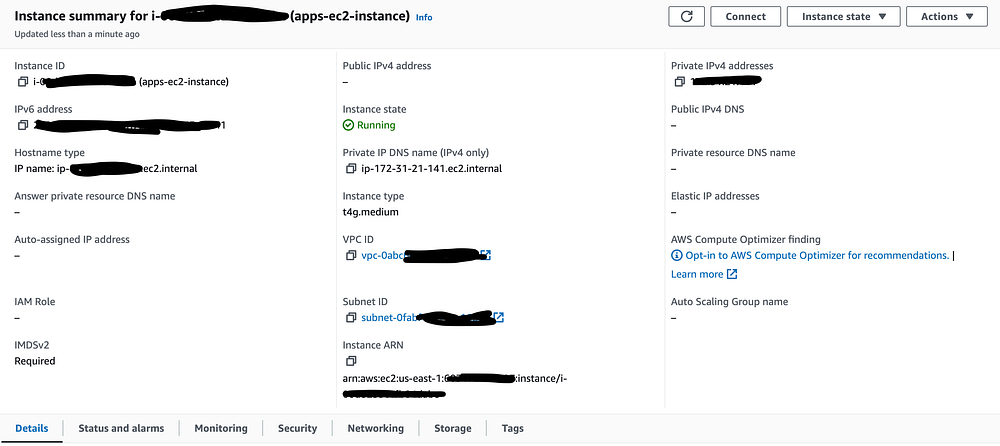
Task: Copy the Instance ARN
Action: [x=351, y=361]
